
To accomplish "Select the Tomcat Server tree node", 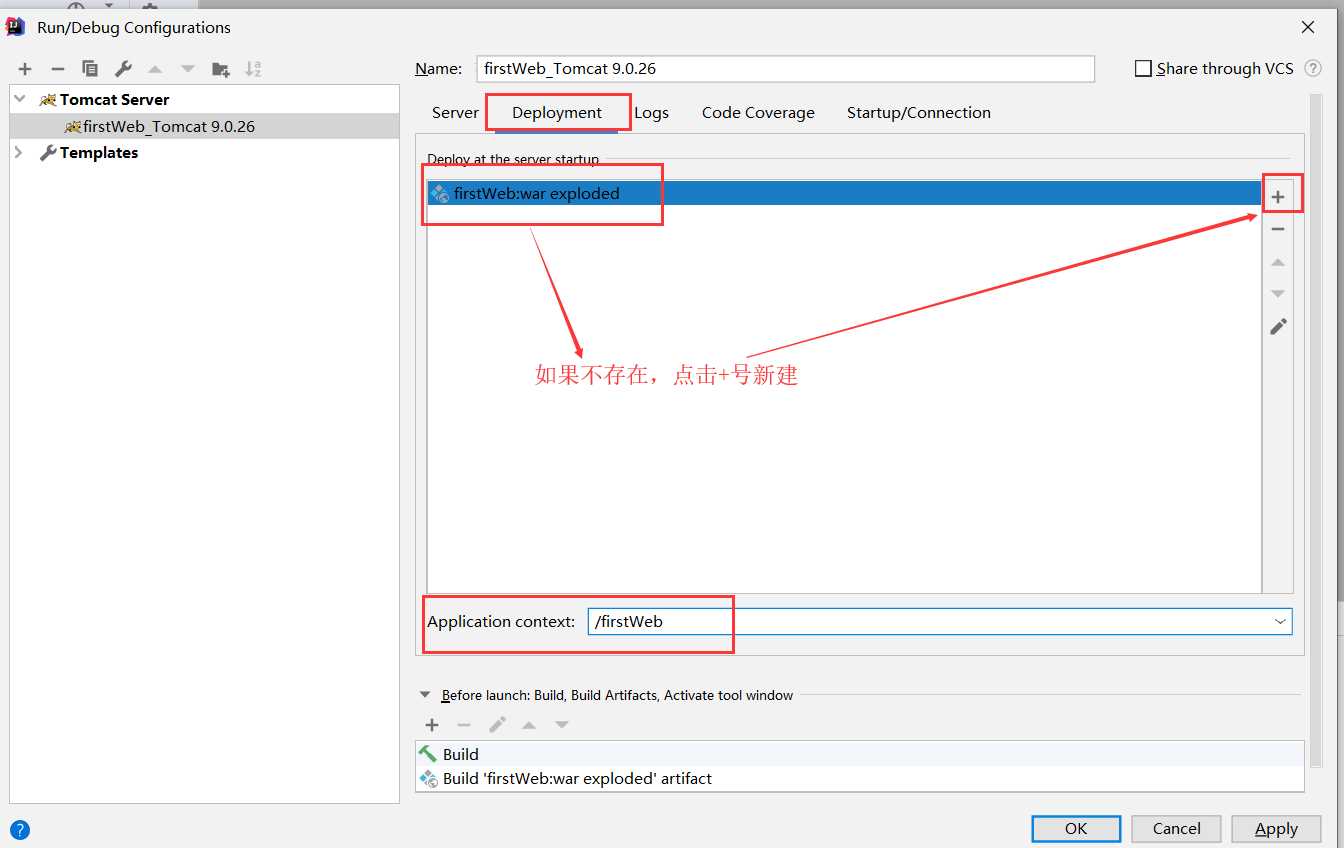I will (204, 99).
